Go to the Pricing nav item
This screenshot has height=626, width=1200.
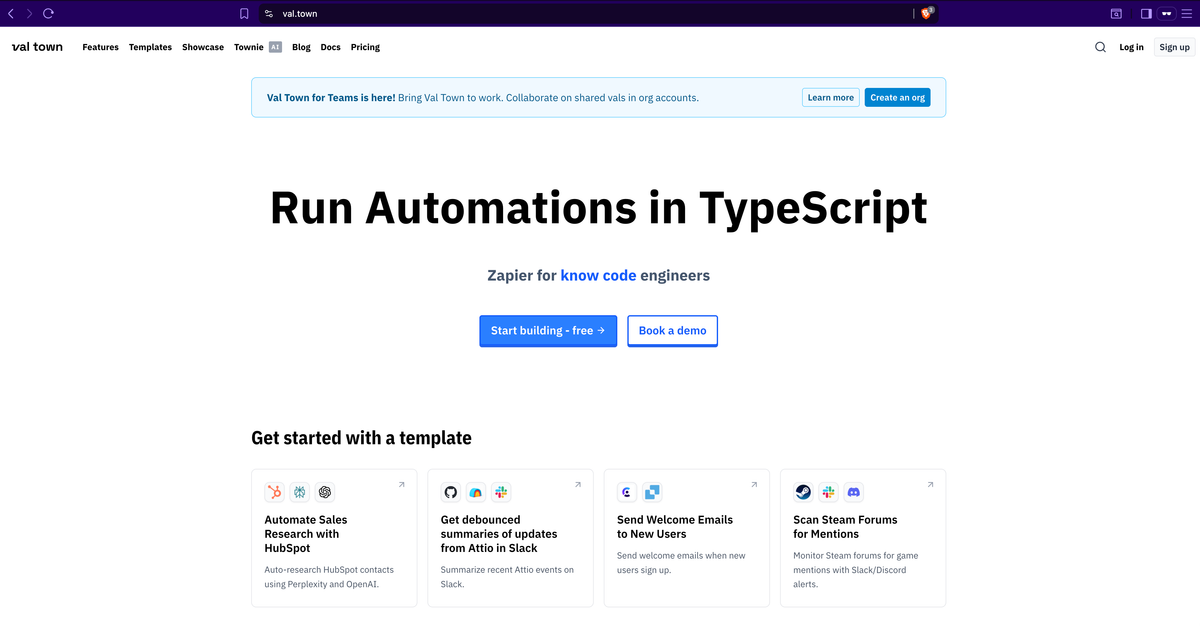tap(365, 47)
